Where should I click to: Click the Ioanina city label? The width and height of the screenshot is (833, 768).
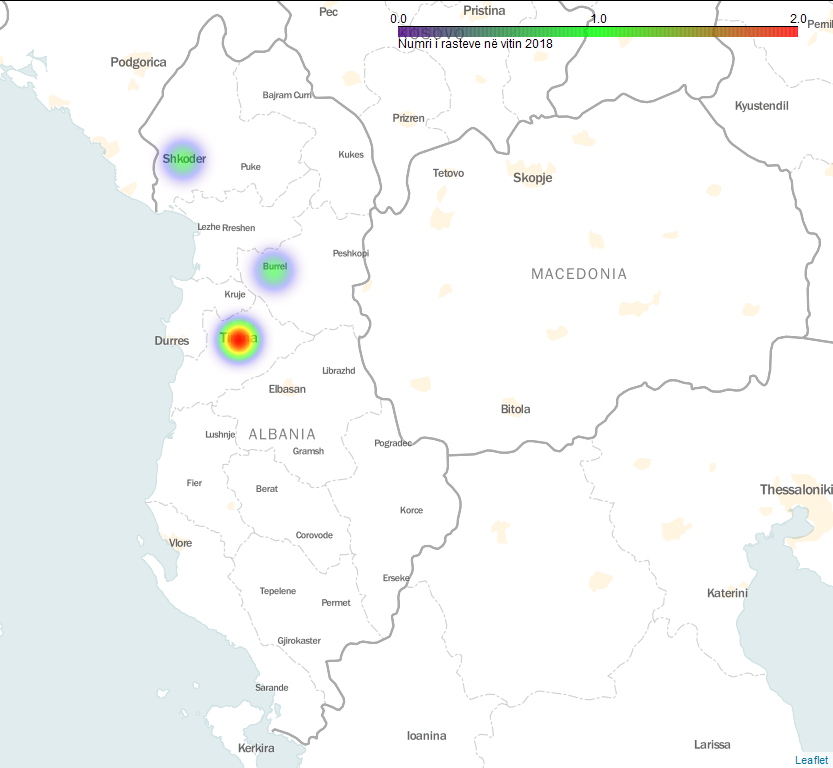click(x=426, y=736)
